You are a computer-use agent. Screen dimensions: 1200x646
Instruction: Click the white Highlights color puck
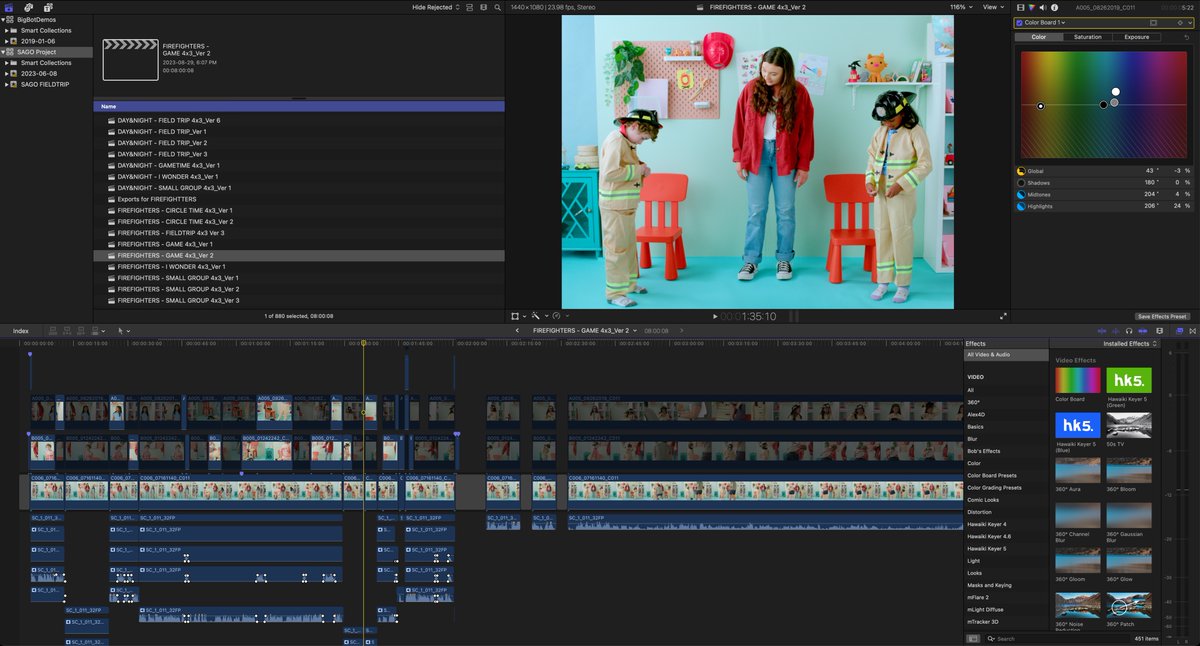point(1116,92)
